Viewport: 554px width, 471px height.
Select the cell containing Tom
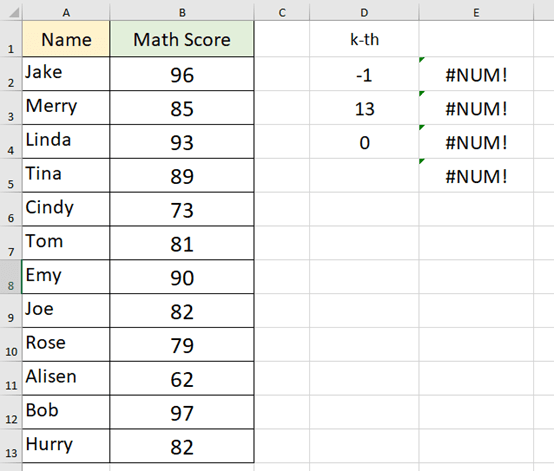coord(66,243)
